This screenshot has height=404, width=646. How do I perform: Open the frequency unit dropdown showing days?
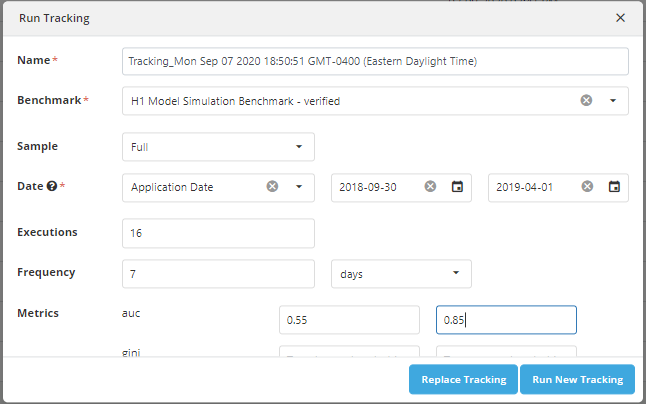click(401, 274)
